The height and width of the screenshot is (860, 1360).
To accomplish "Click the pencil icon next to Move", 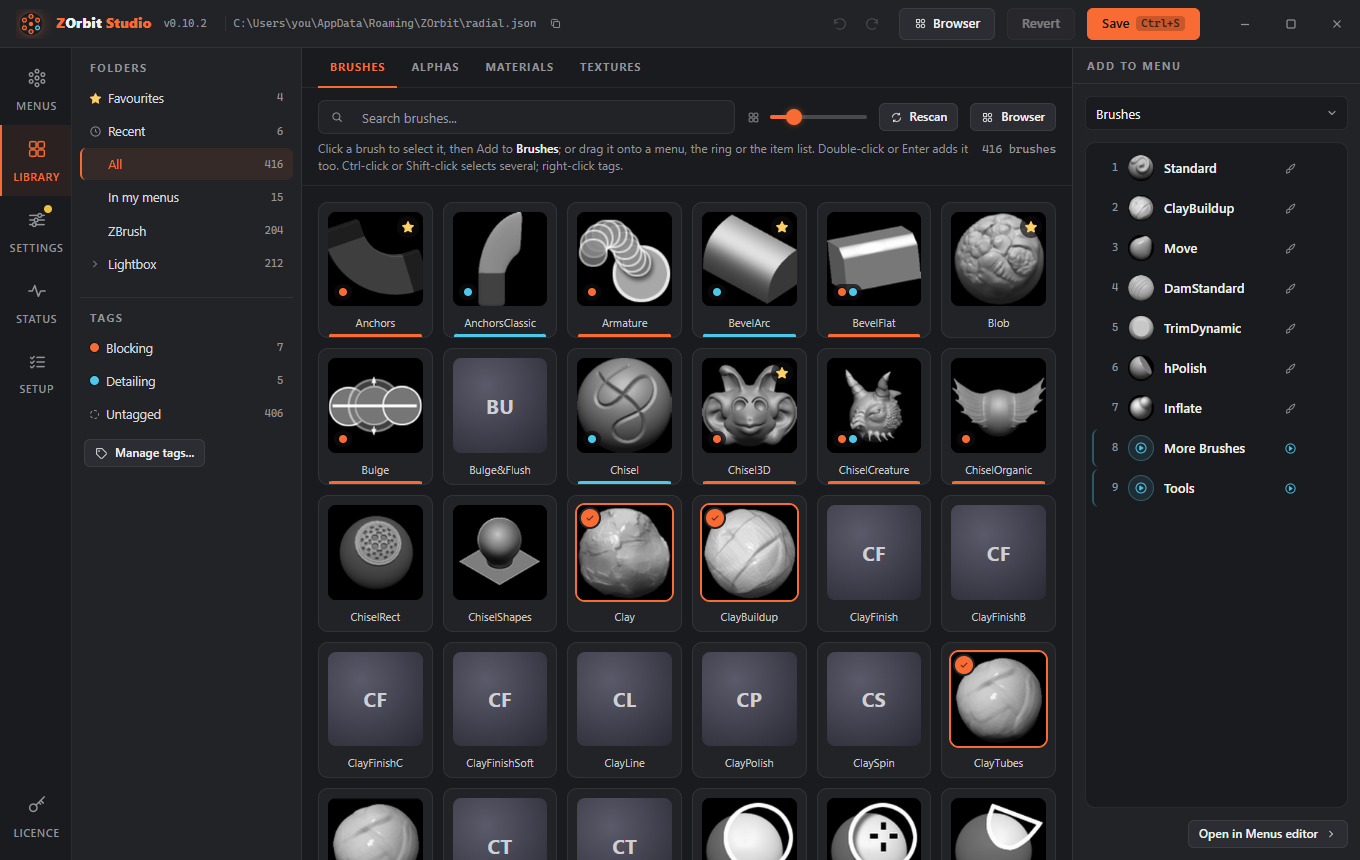I will click(1290, 249).
